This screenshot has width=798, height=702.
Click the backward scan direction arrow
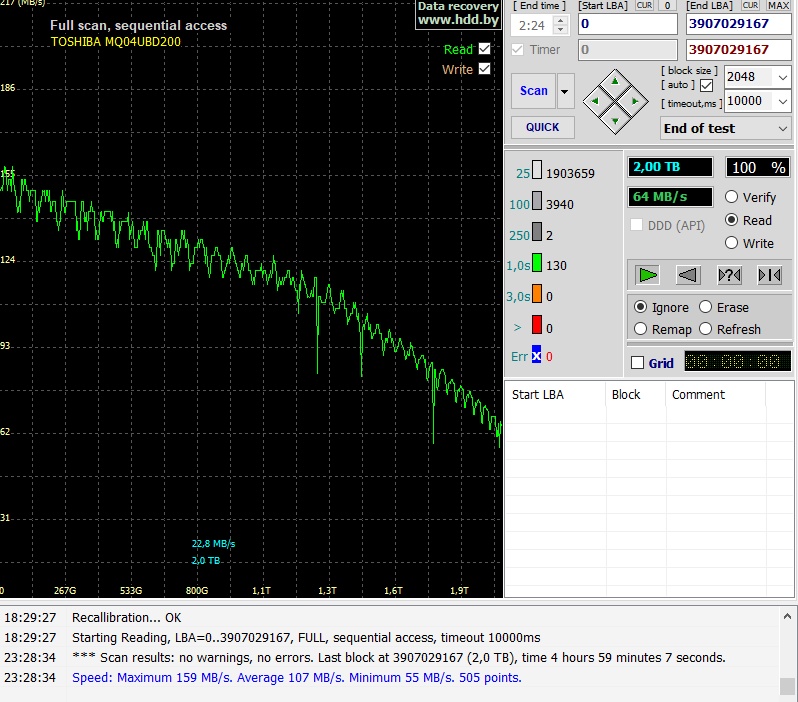pos(689,275)
